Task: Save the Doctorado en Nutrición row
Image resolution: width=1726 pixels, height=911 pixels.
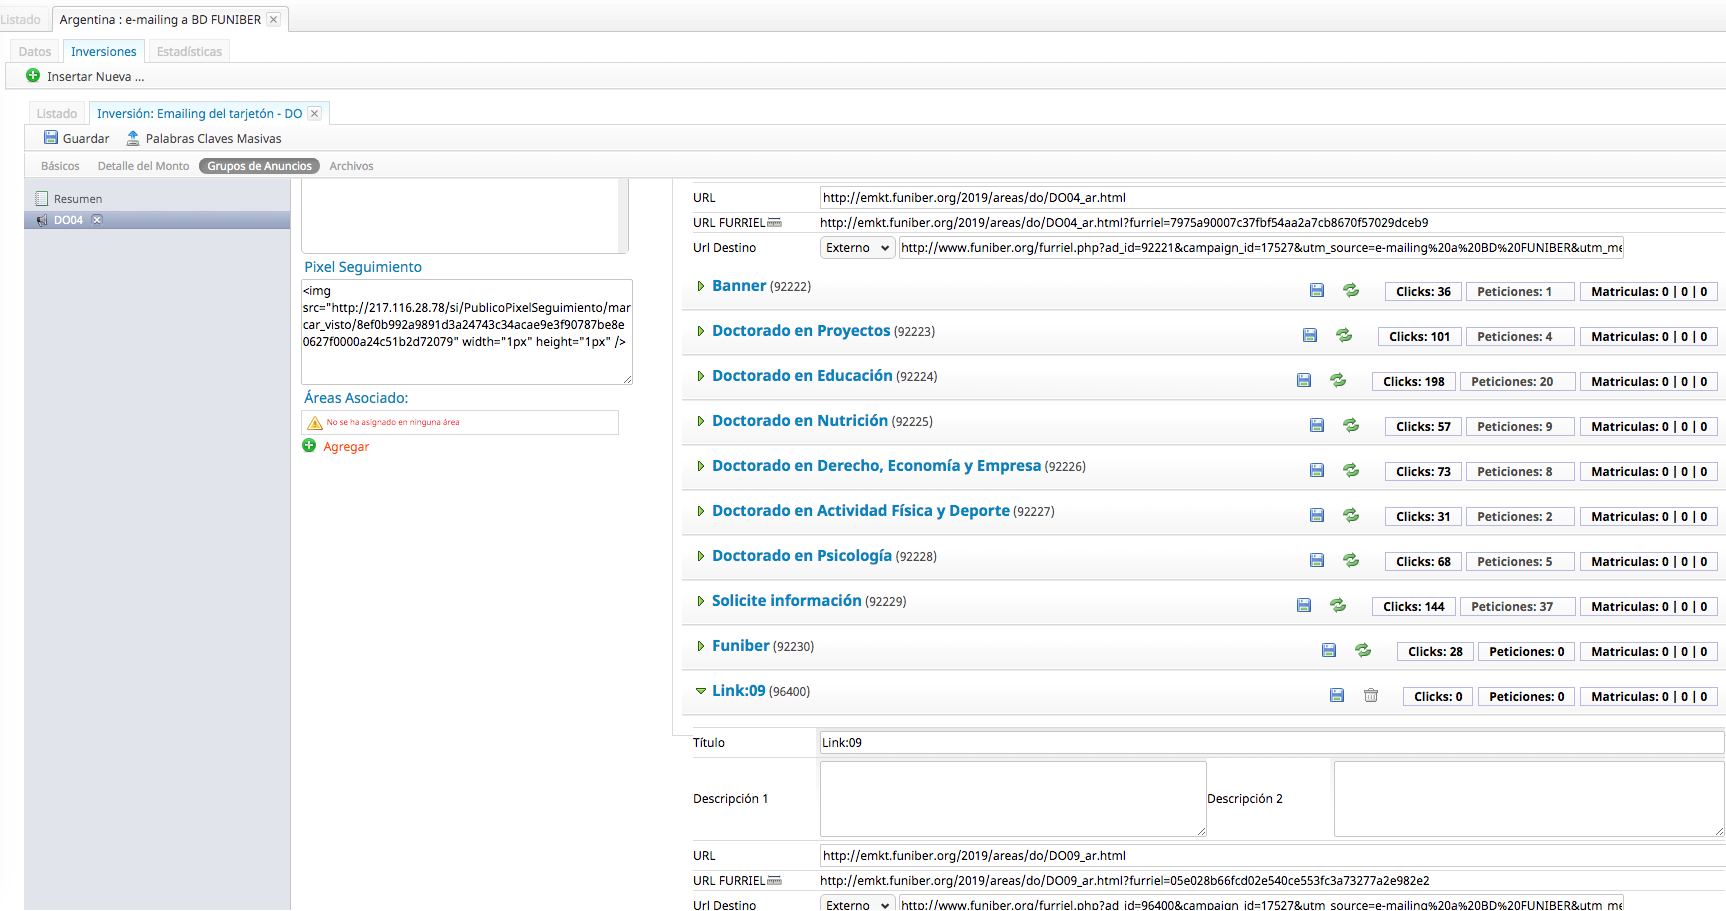Action: tap(1316, 425)
